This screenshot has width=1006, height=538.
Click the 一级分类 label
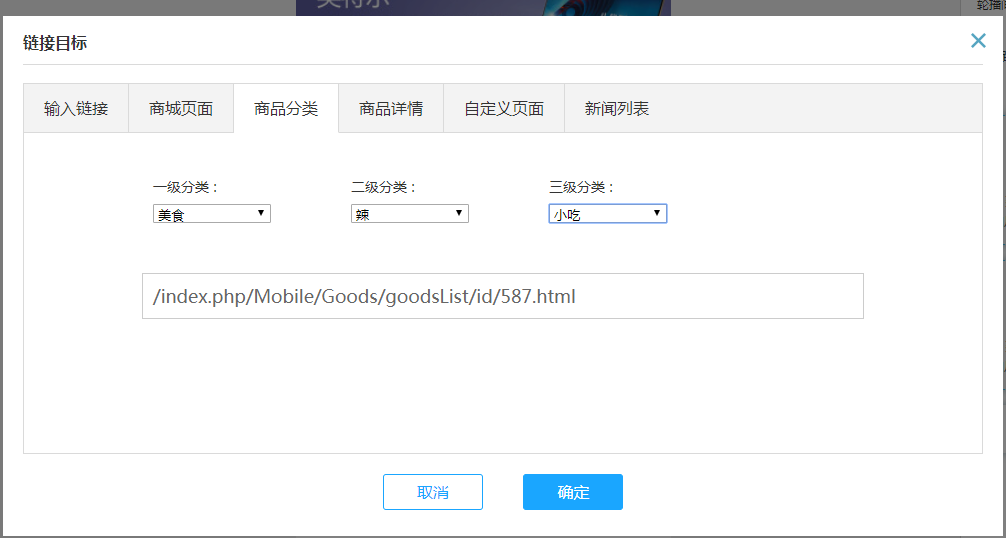click(185, 187)
